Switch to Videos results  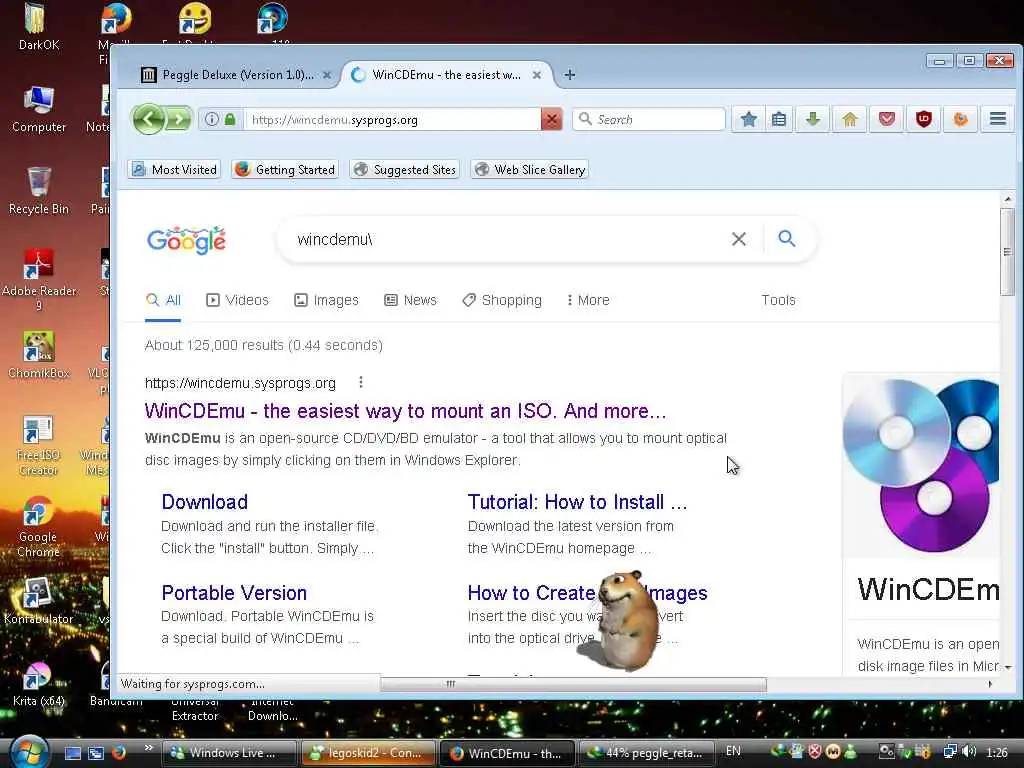pyautogui.click(x=238, y=300)
